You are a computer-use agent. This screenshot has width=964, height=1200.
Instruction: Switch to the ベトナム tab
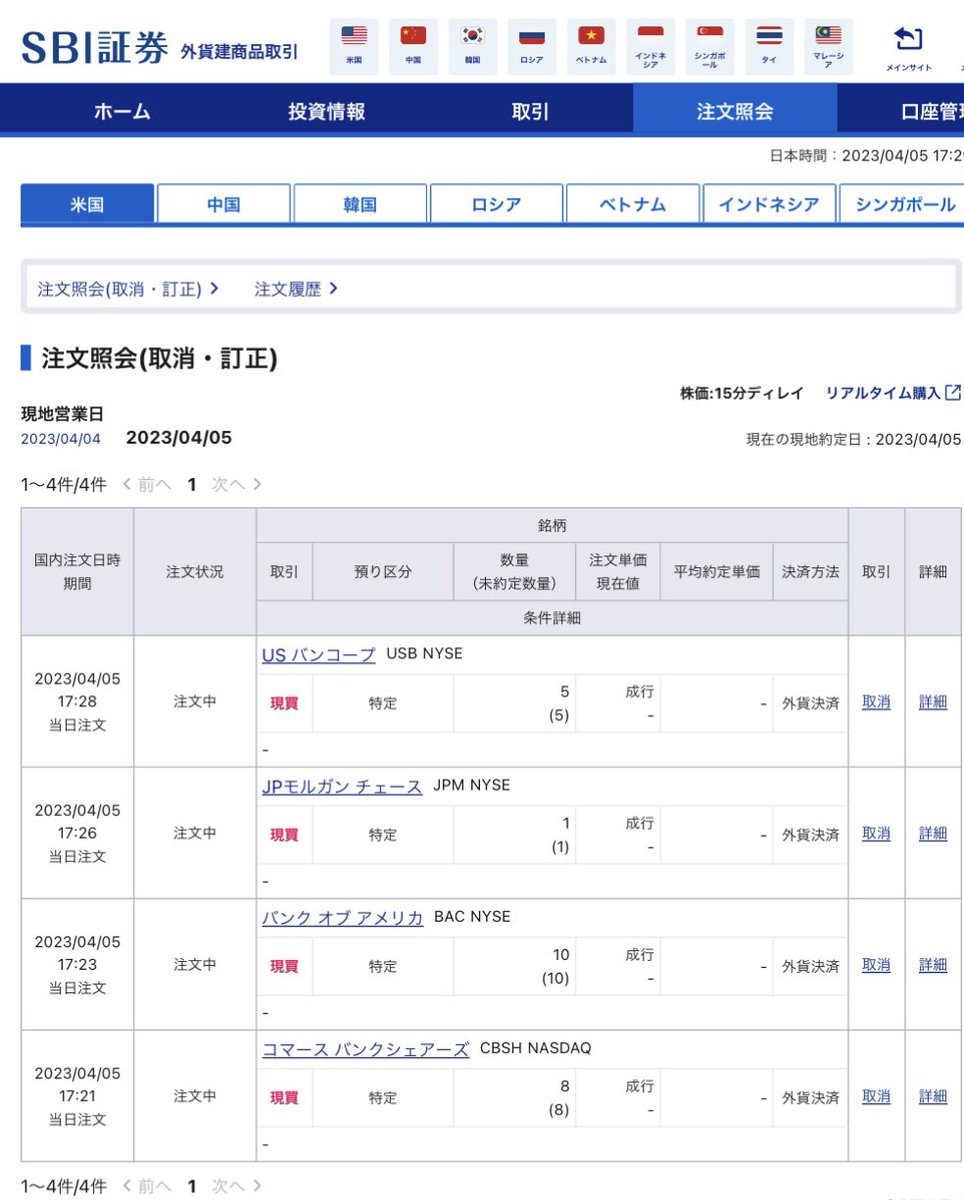(633, 204)
